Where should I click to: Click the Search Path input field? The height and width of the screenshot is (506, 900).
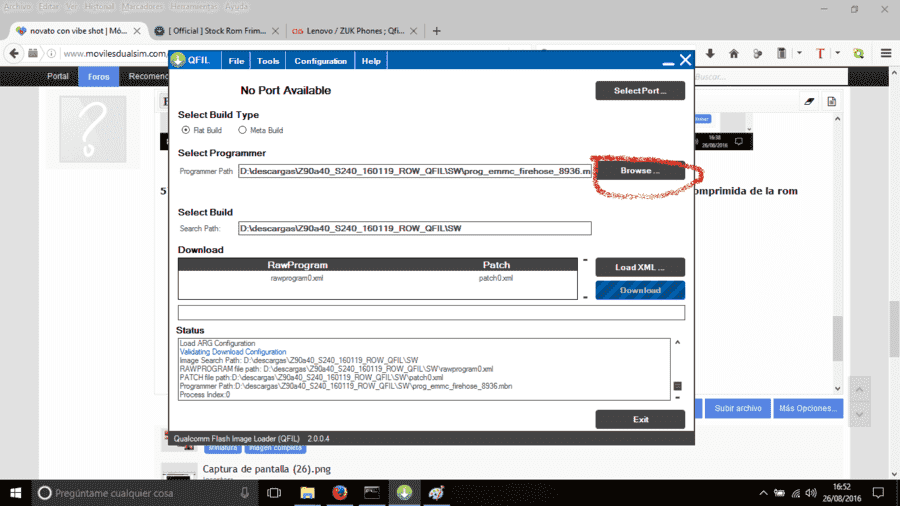click(414, 228)
